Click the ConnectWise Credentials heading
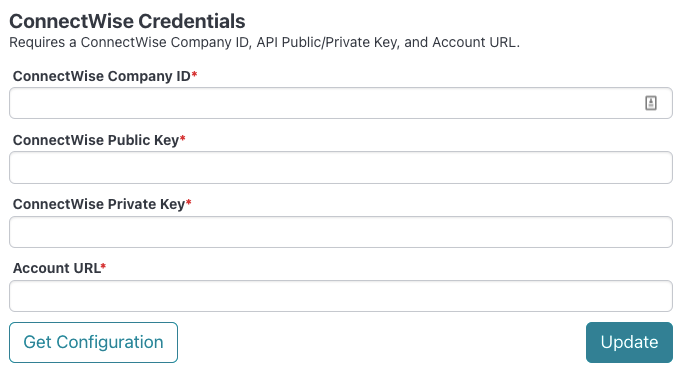 127,21
